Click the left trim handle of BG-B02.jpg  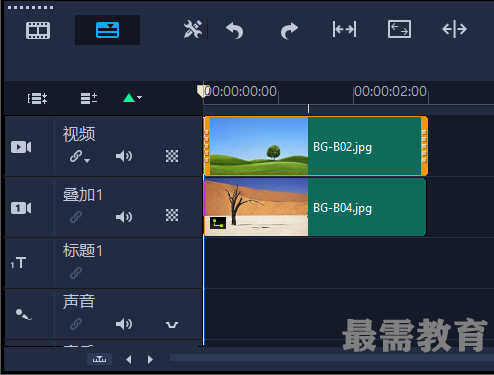point(207,146)
